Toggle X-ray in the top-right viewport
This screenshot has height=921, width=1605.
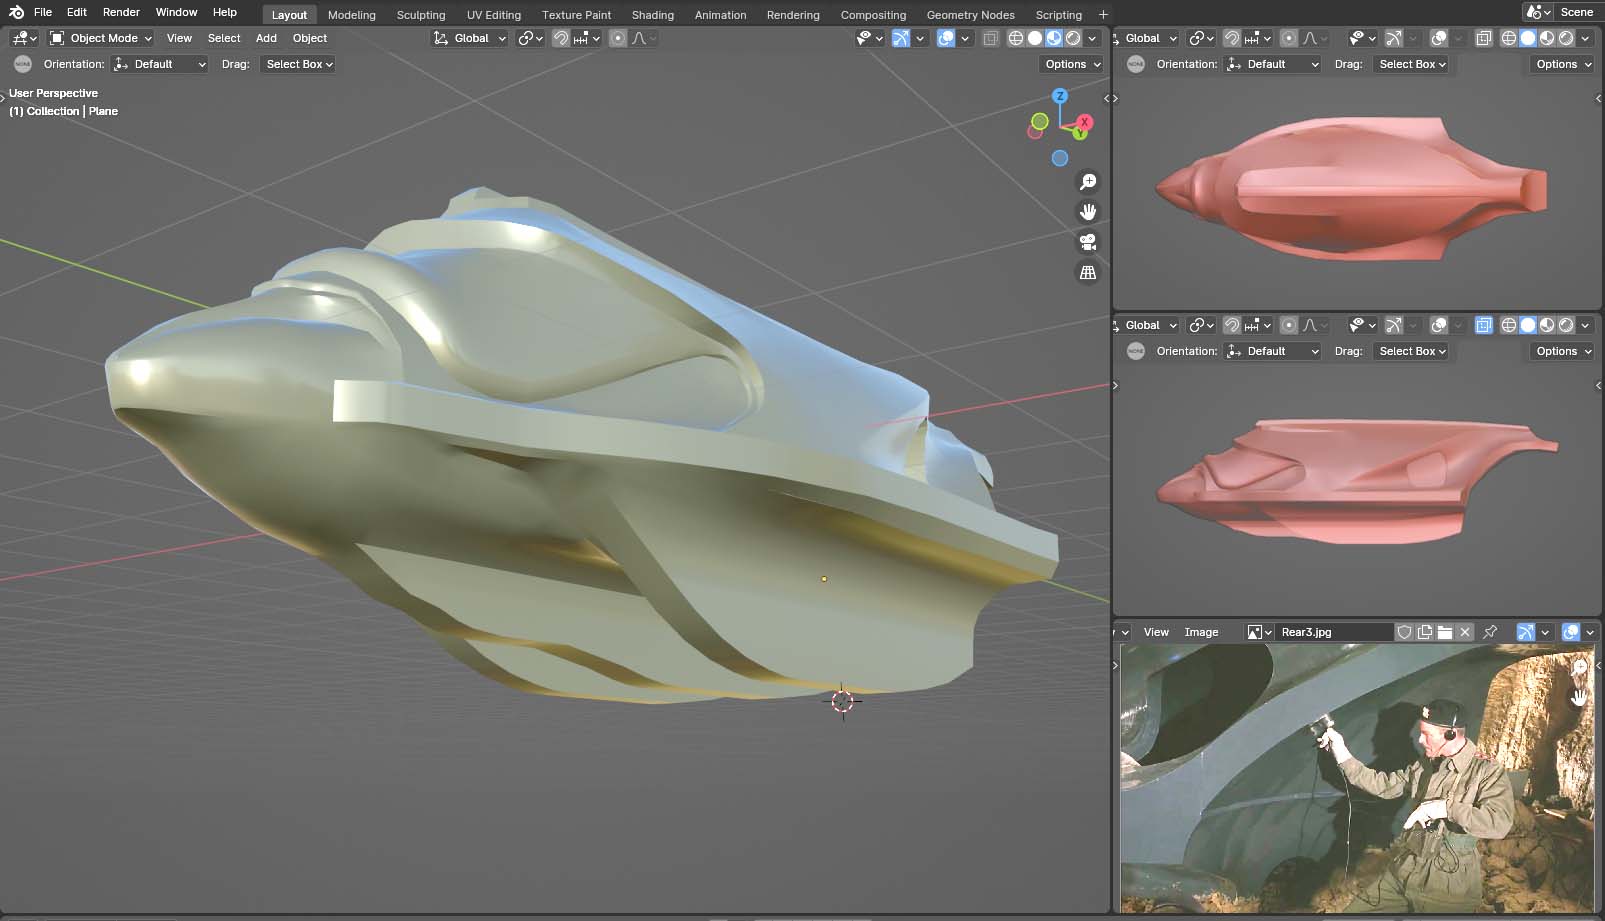[1483, 38]
